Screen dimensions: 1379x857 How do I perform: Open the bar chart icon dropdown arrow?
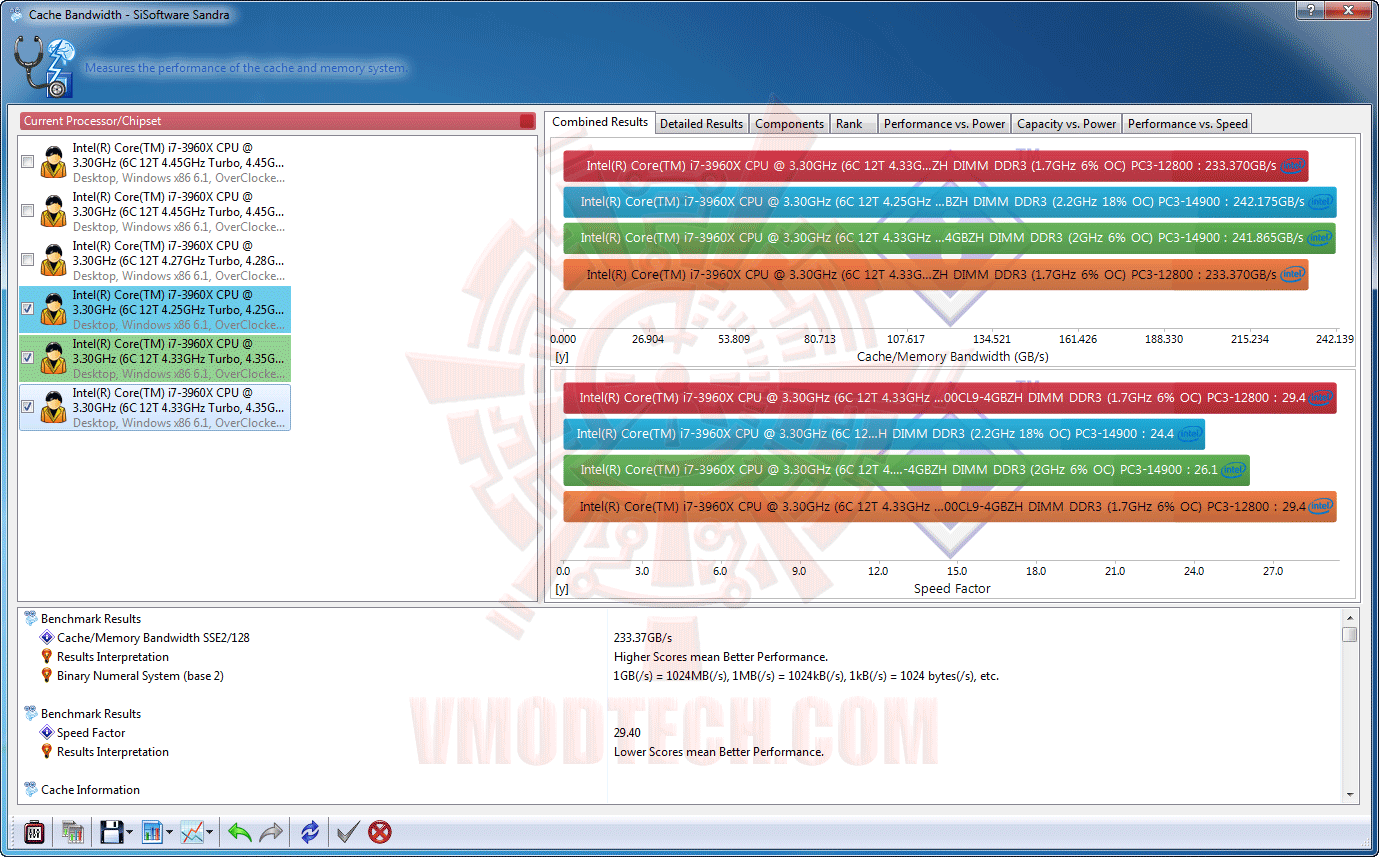[x=169, y=832]
